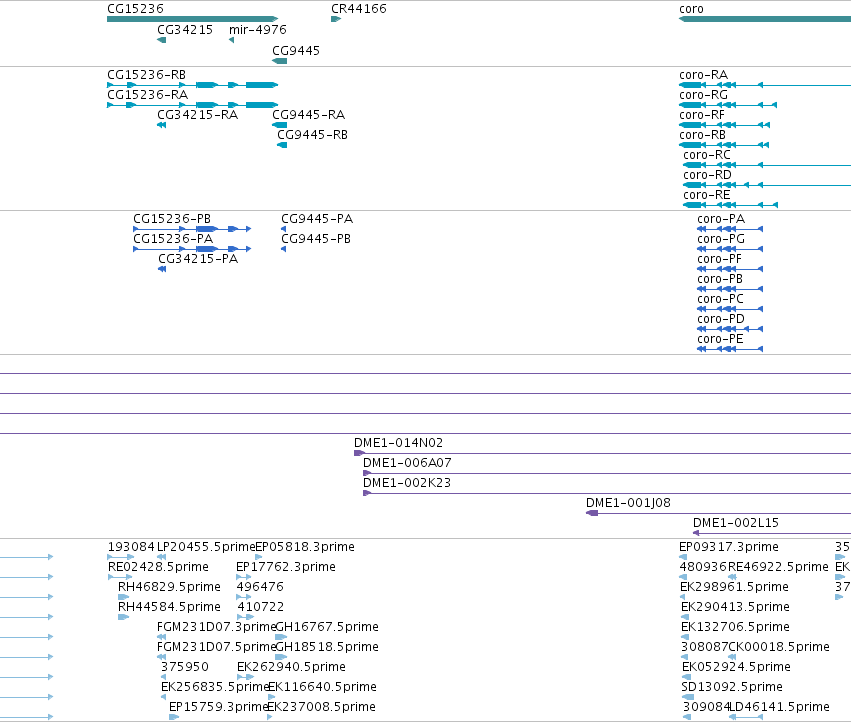Select the coro-PB protein feature
Viewport: 851px width, 722px height.
pyautogui.click(x=730, y=289)
